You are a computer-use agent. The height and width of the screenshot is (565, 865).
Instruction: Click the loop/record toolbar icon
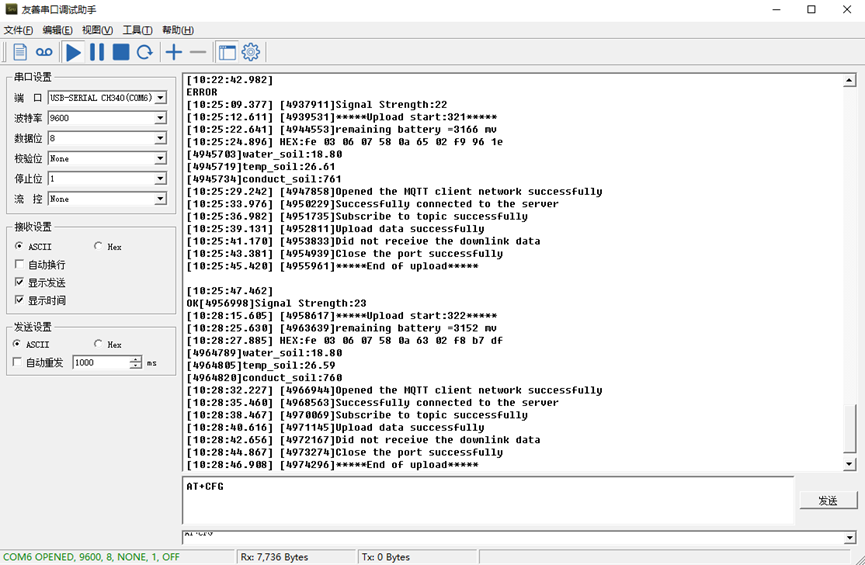click(x=44, y=52)
